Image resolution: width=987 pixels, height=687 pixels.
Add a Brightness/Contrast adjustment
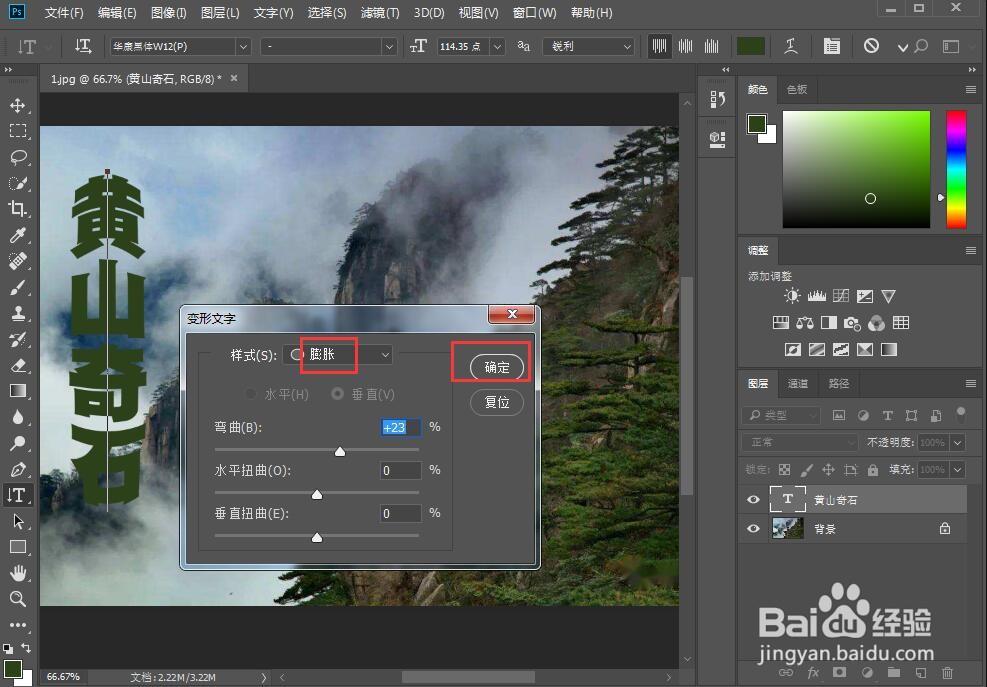click(x=792, y=296)
